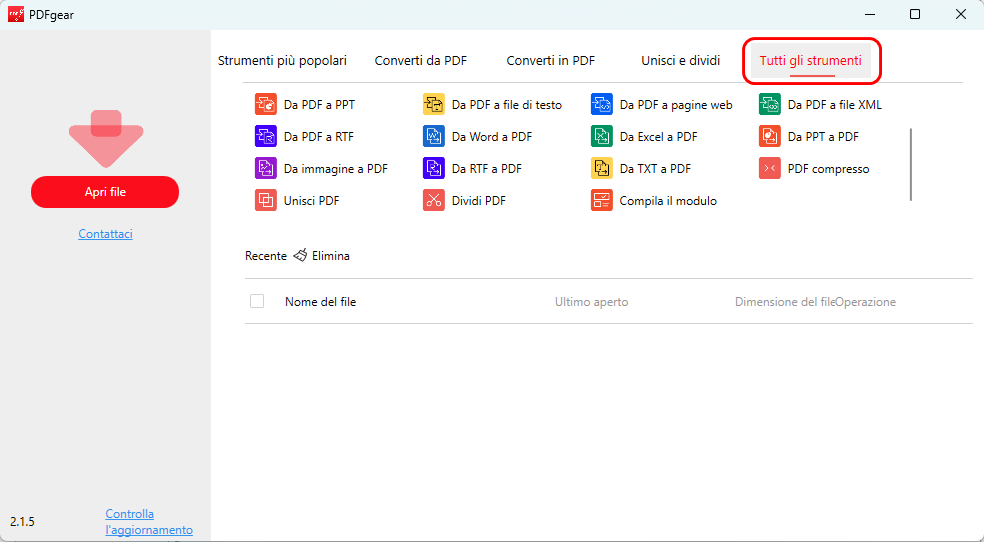The width and height of the screenshot is (984, 542).
Task: Click the Da PDF a pagine web label
Action: coord(676,105)
